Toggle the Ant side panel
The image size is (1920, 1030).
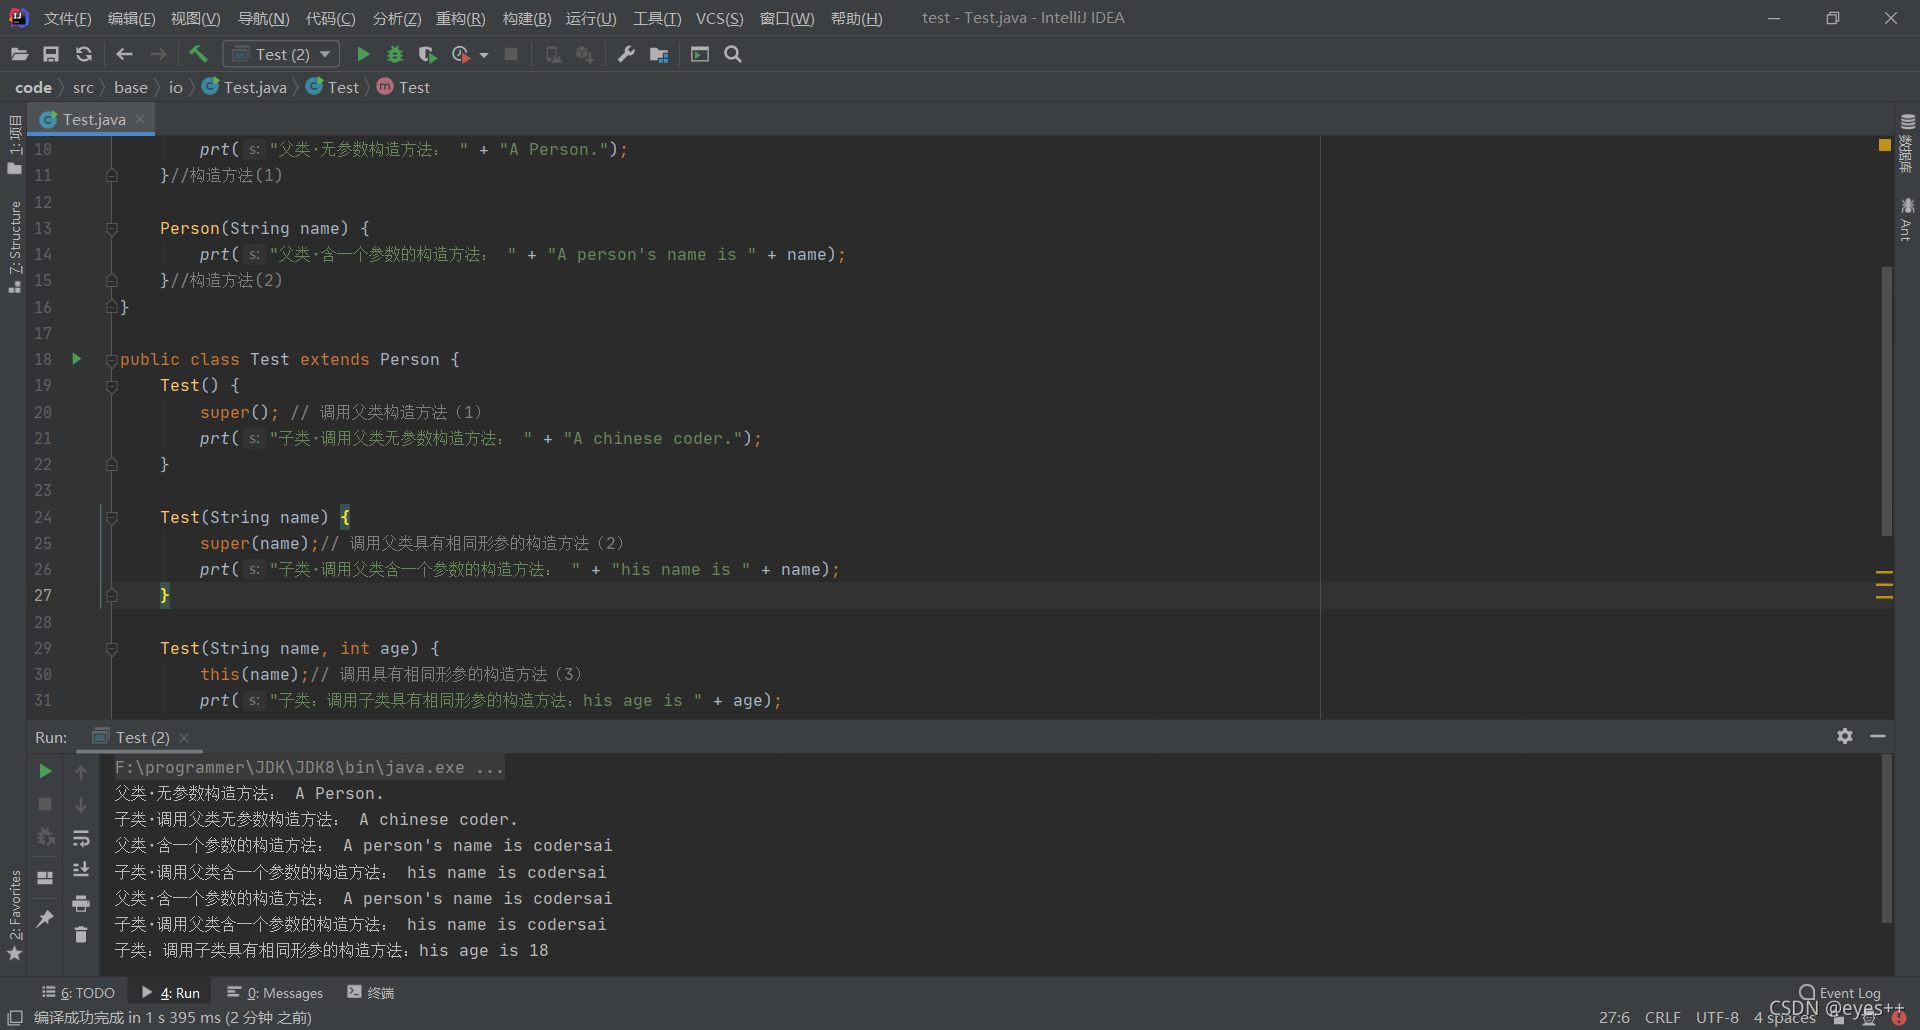(1907, 220)
